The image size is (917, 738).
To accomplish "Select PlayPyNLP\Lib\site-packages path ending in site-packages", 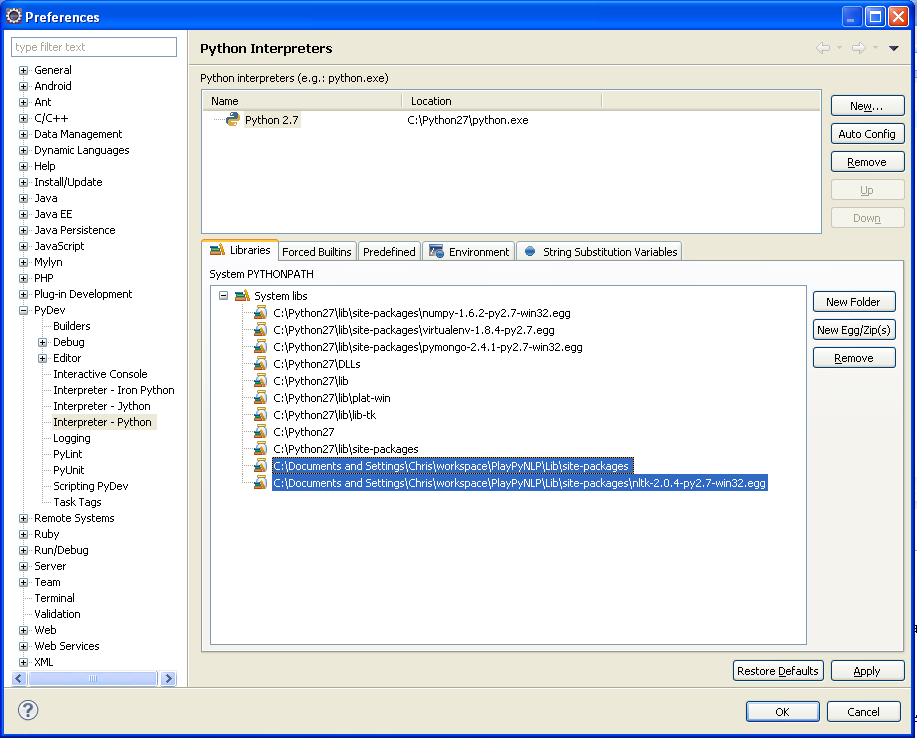I will coord(451,466).
